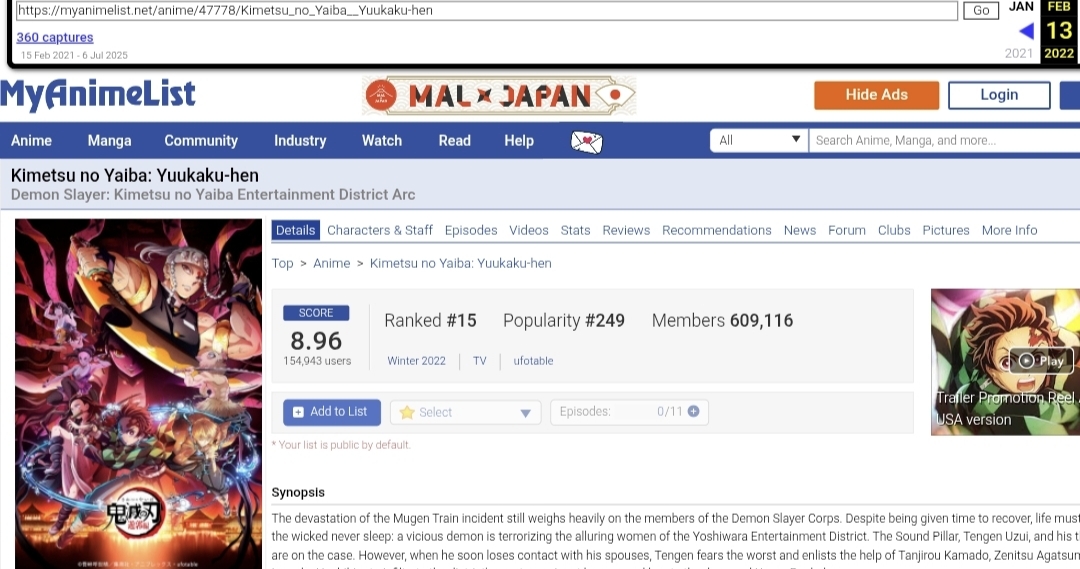The image size is (1080, 569).
Task: Click the MyAnimeList logo
Action: click(x=98, y=95)
